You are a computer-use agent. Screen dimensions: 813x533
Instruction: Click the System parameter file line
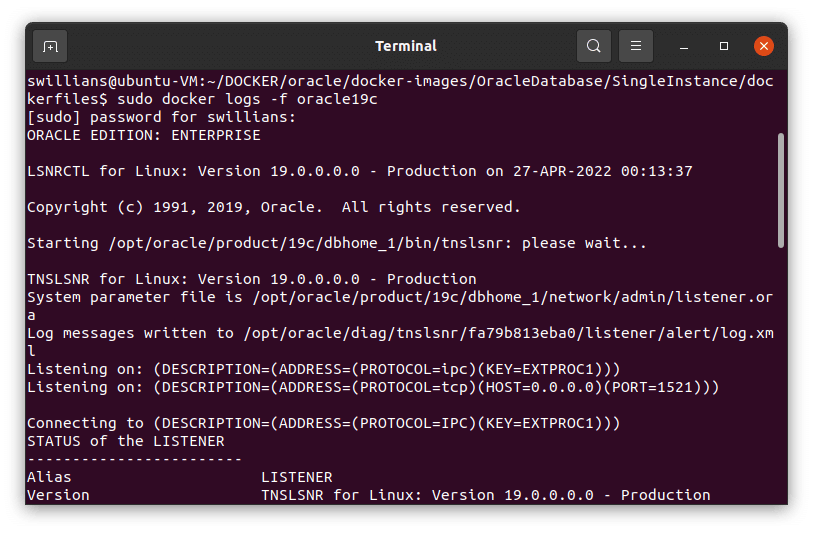click(x=359, y=297)
